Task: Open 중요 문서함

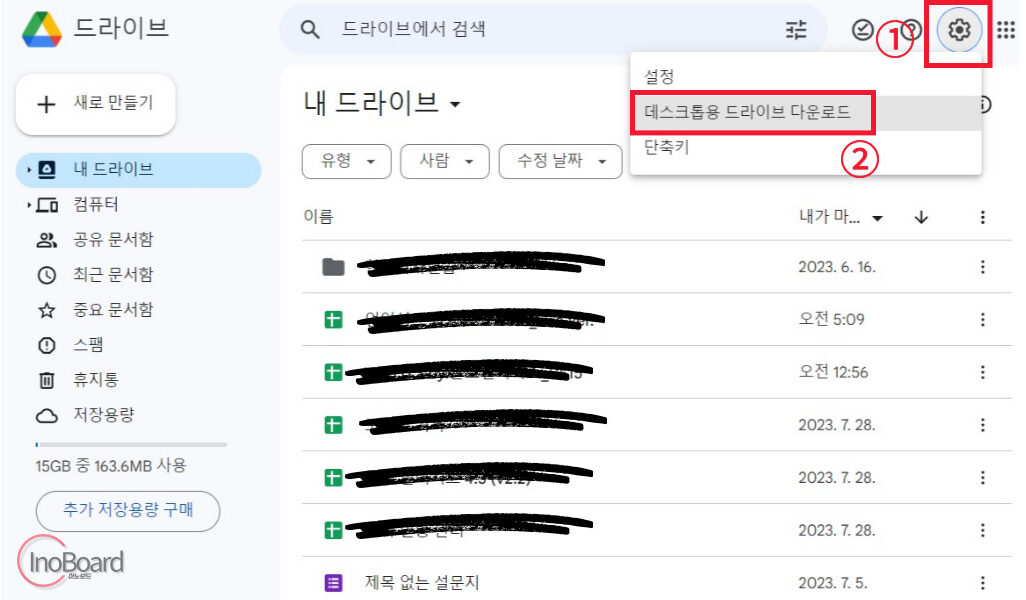Action: point(113,309)
